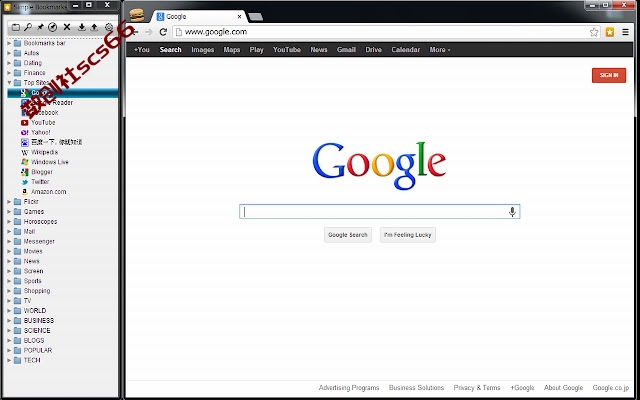The width and height of the screenshot is (640, 400).
Task: Click the Google Search button
Action: pos(348,235)
